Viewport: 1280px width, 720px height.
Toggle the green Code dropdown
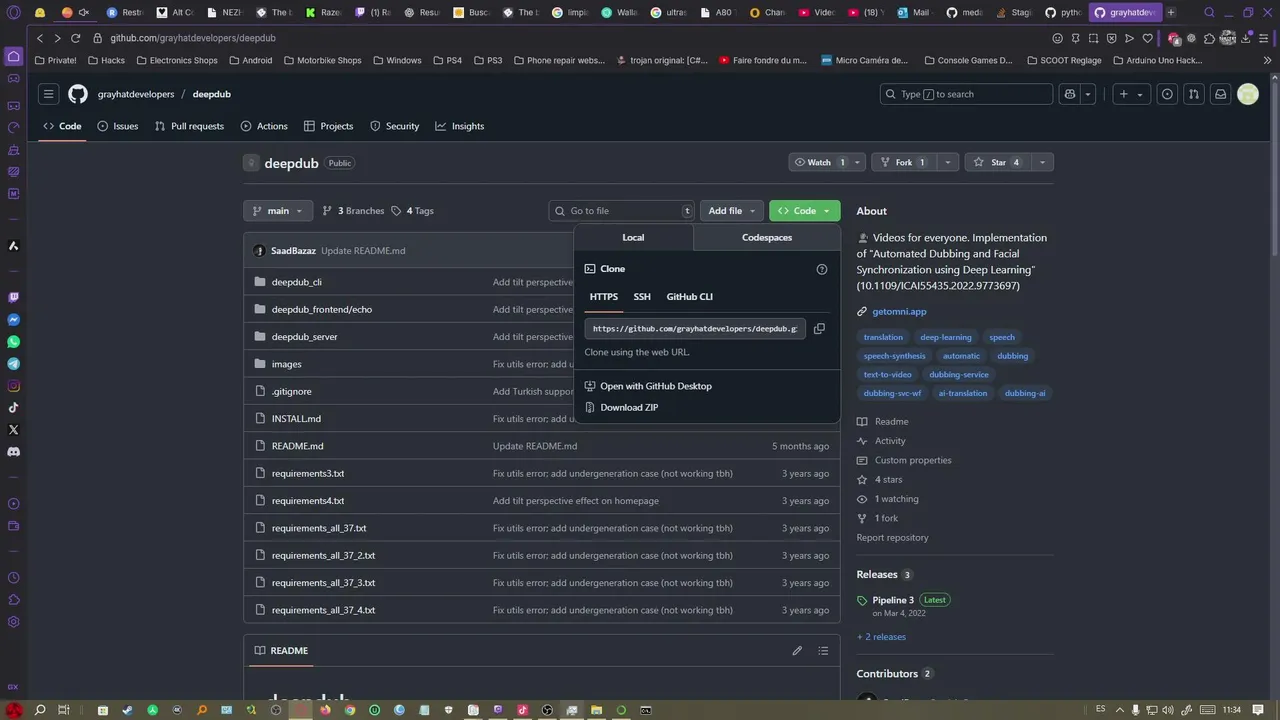(x=804, y=211)
